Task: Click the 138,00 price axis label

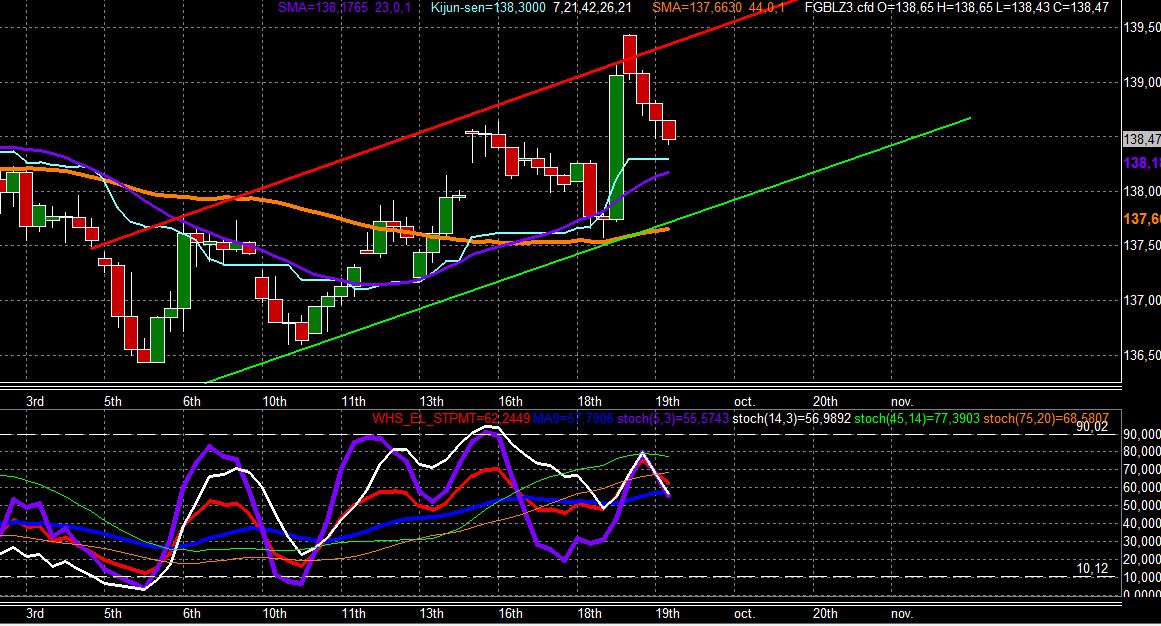Action: click(1142, 191)
